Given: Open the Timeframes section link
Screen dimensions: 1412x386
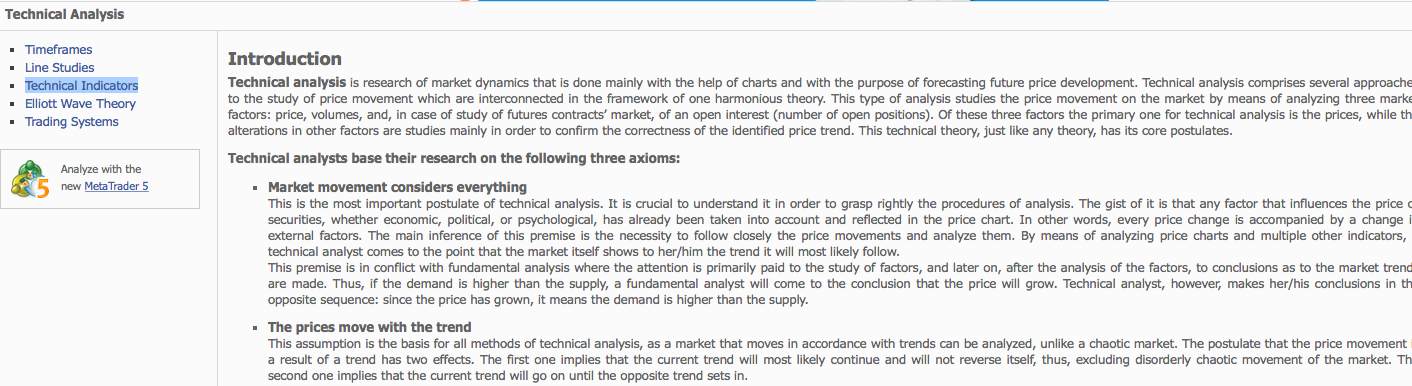Looking at the screenshot, I should [x=58, y=49].
